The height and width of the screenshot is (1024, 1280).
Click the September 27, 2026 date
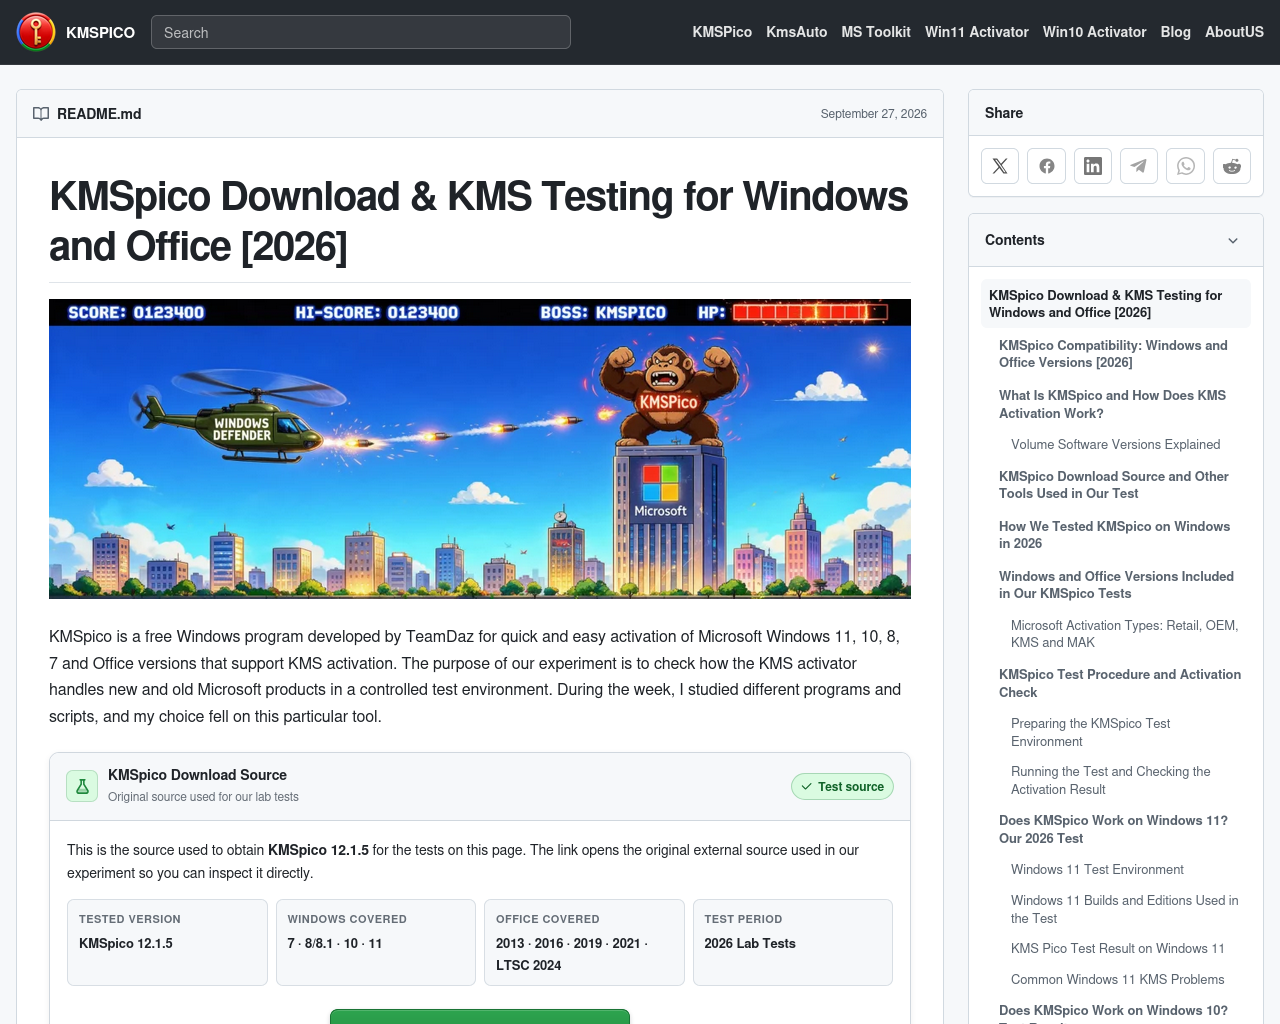874,114
